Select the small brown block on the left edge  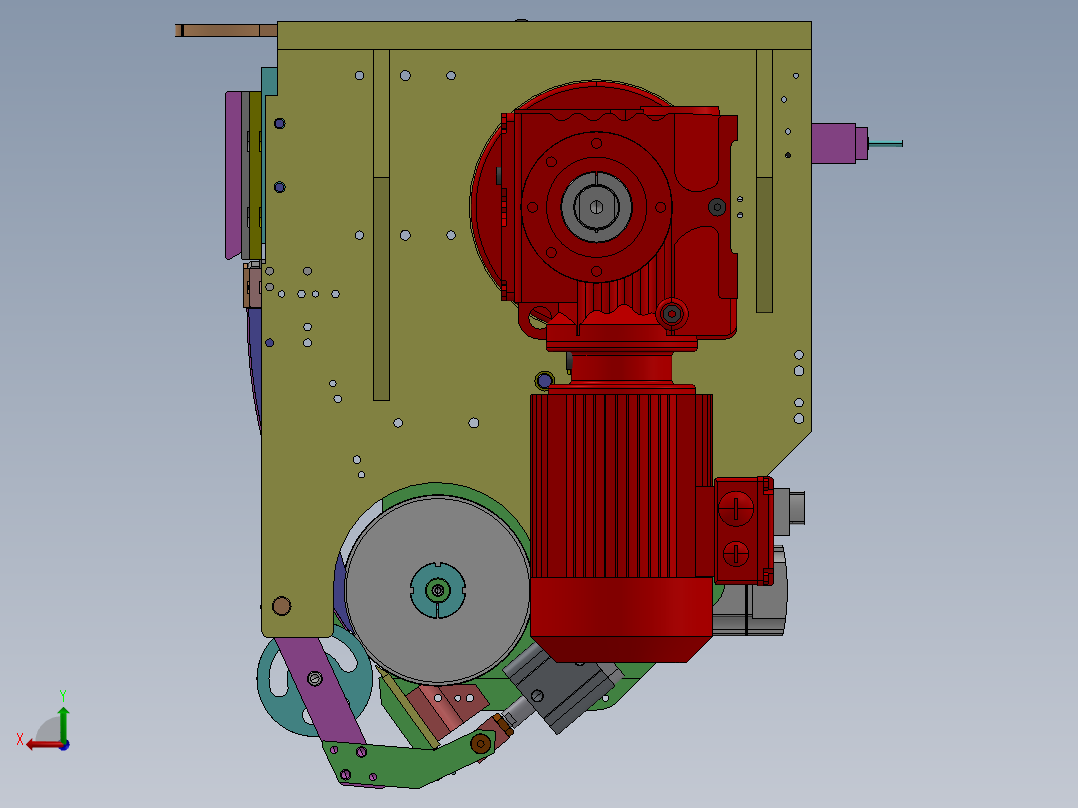(x=252, y=285)
